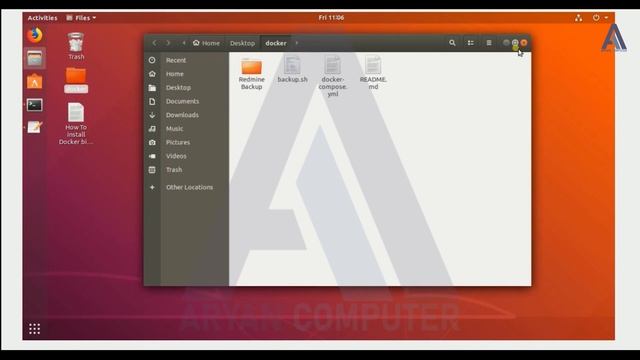Select the docker folder on desktop
640x360 pixels.
pos(76,80)
